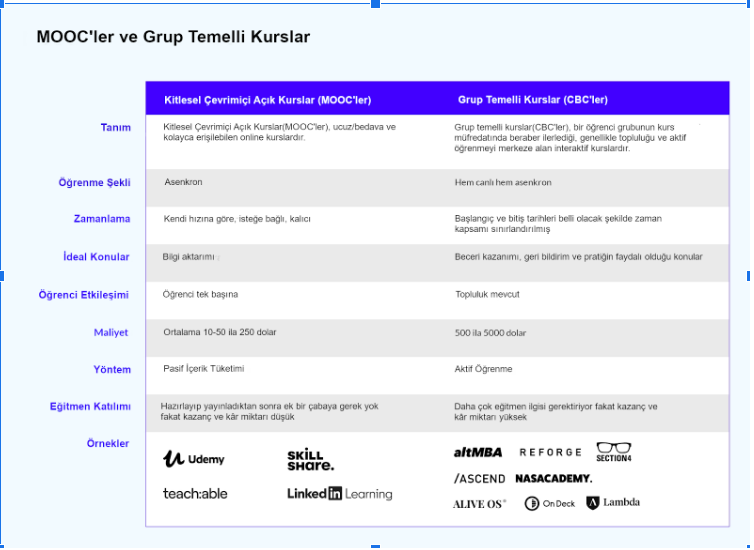Screen dimensions: 754x550
Task: Select the right-middle resize handle
Action: pos(749,276)
